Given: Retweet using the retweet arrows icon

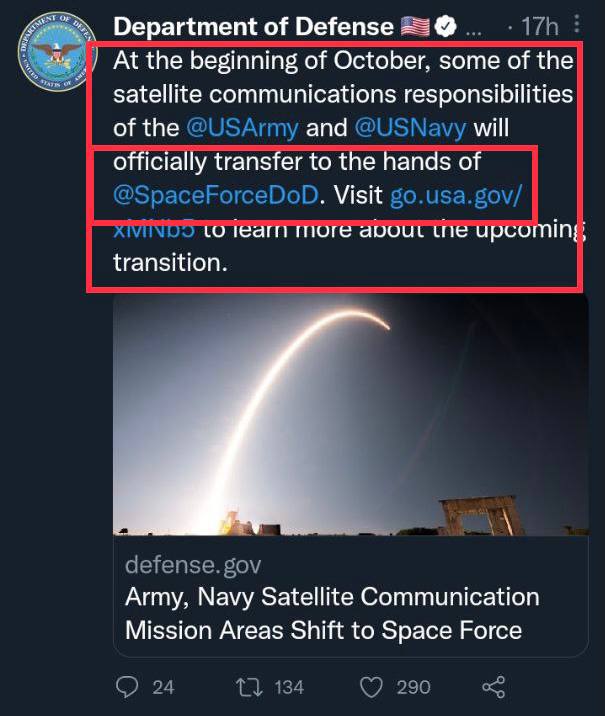Looking at the screenshot, I should pyautogui.click(x=246, y=687).
